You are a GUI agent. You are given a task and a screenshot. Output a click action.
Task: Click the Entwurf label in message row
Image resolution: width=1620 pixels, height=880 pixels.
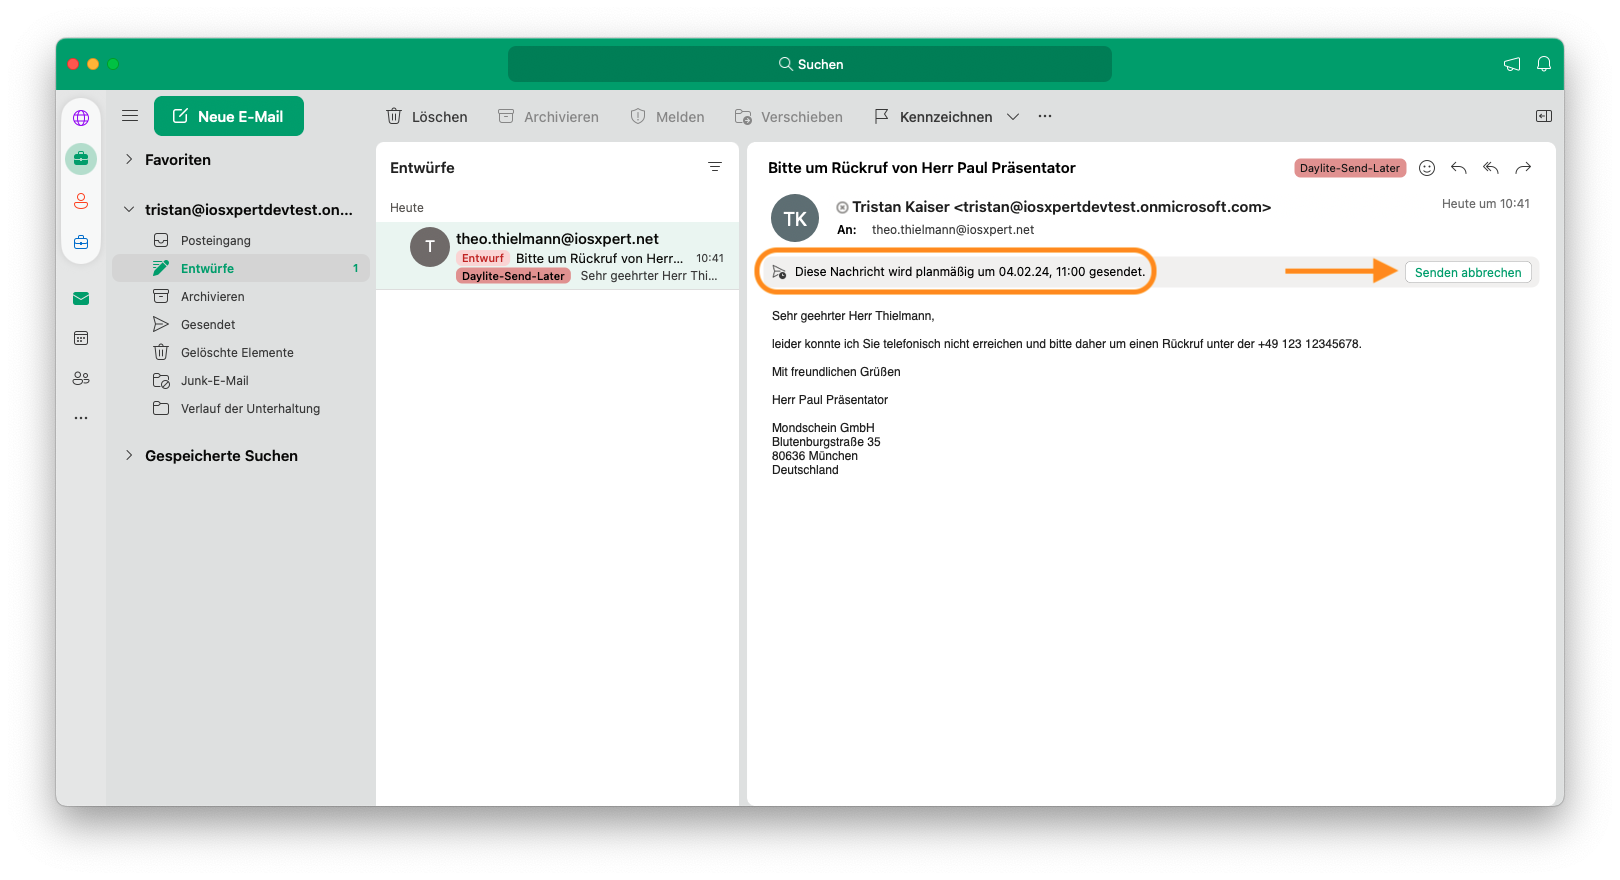483,258
